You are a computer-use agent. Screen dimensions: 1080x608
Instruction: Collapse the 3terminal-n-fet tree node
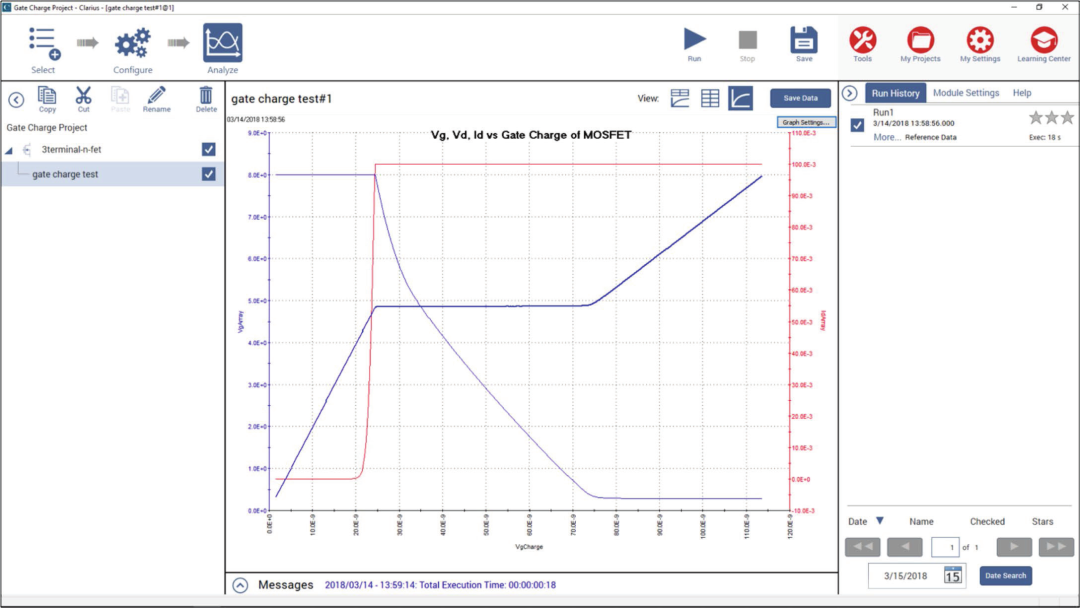coord(10,150)
